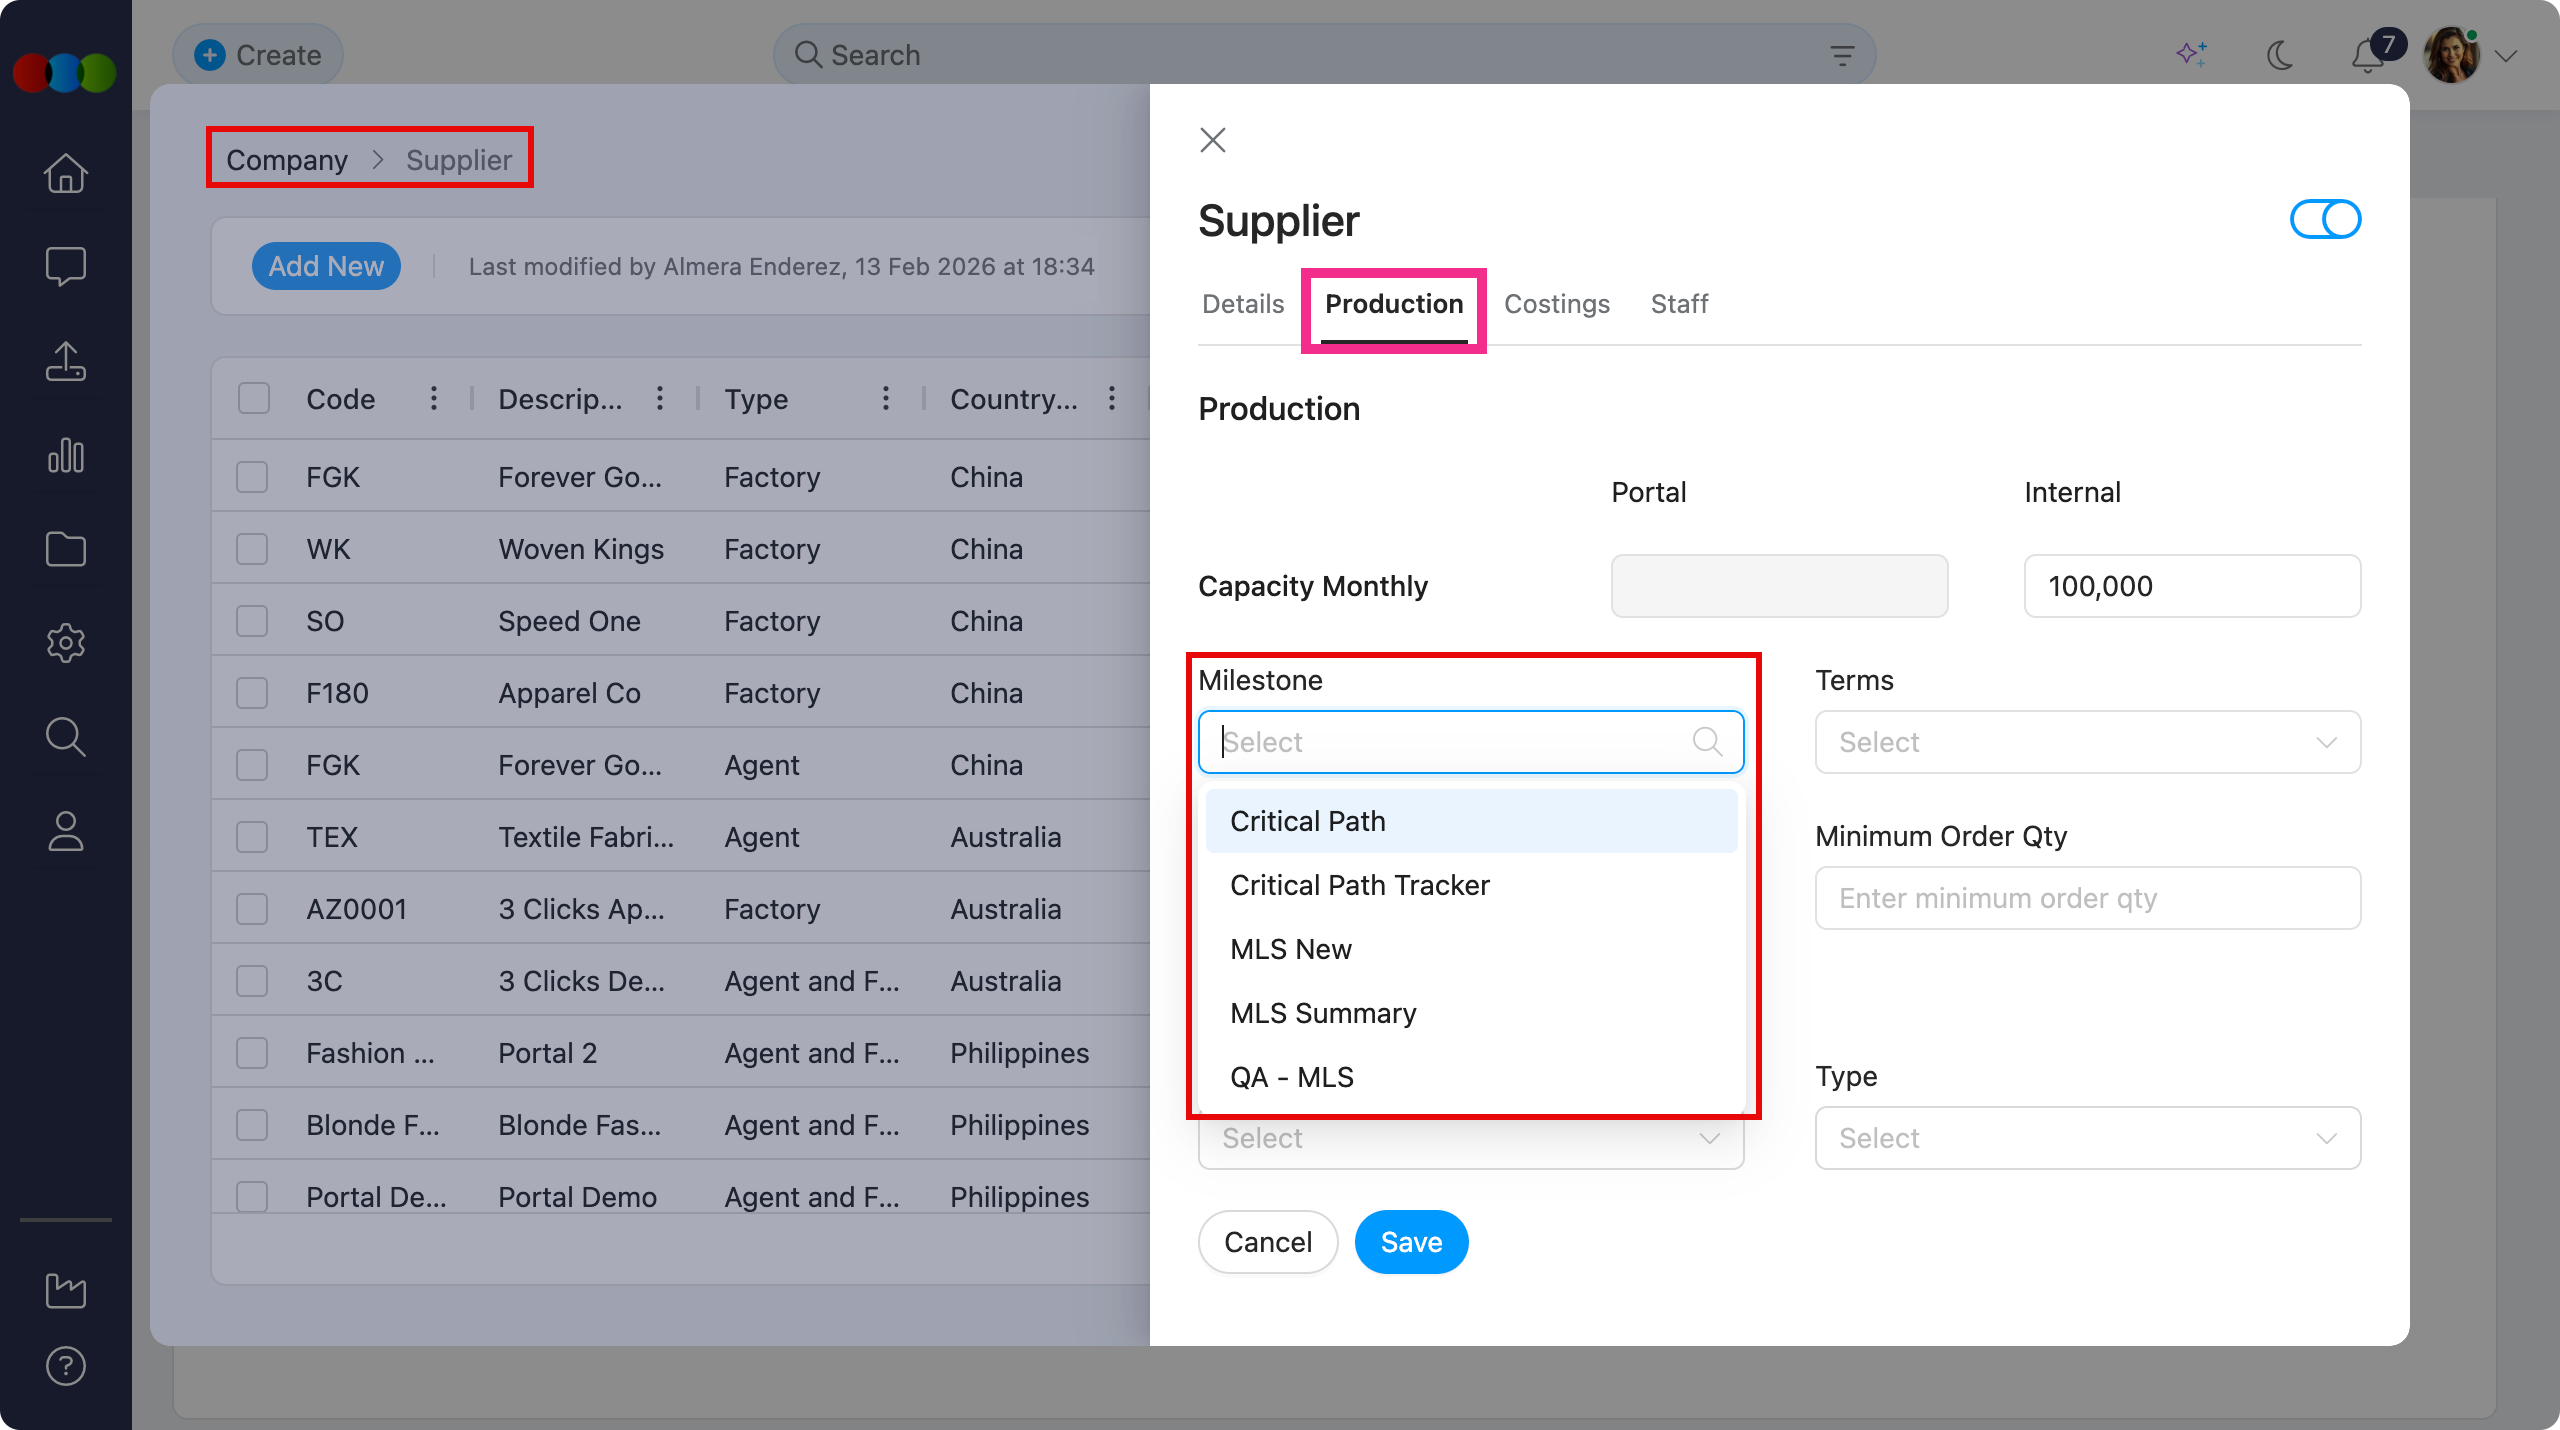Viewport: 2560px width, 1430px height.
Task: Open the analytics chart icon near bottom
Action: (66, 1290)
